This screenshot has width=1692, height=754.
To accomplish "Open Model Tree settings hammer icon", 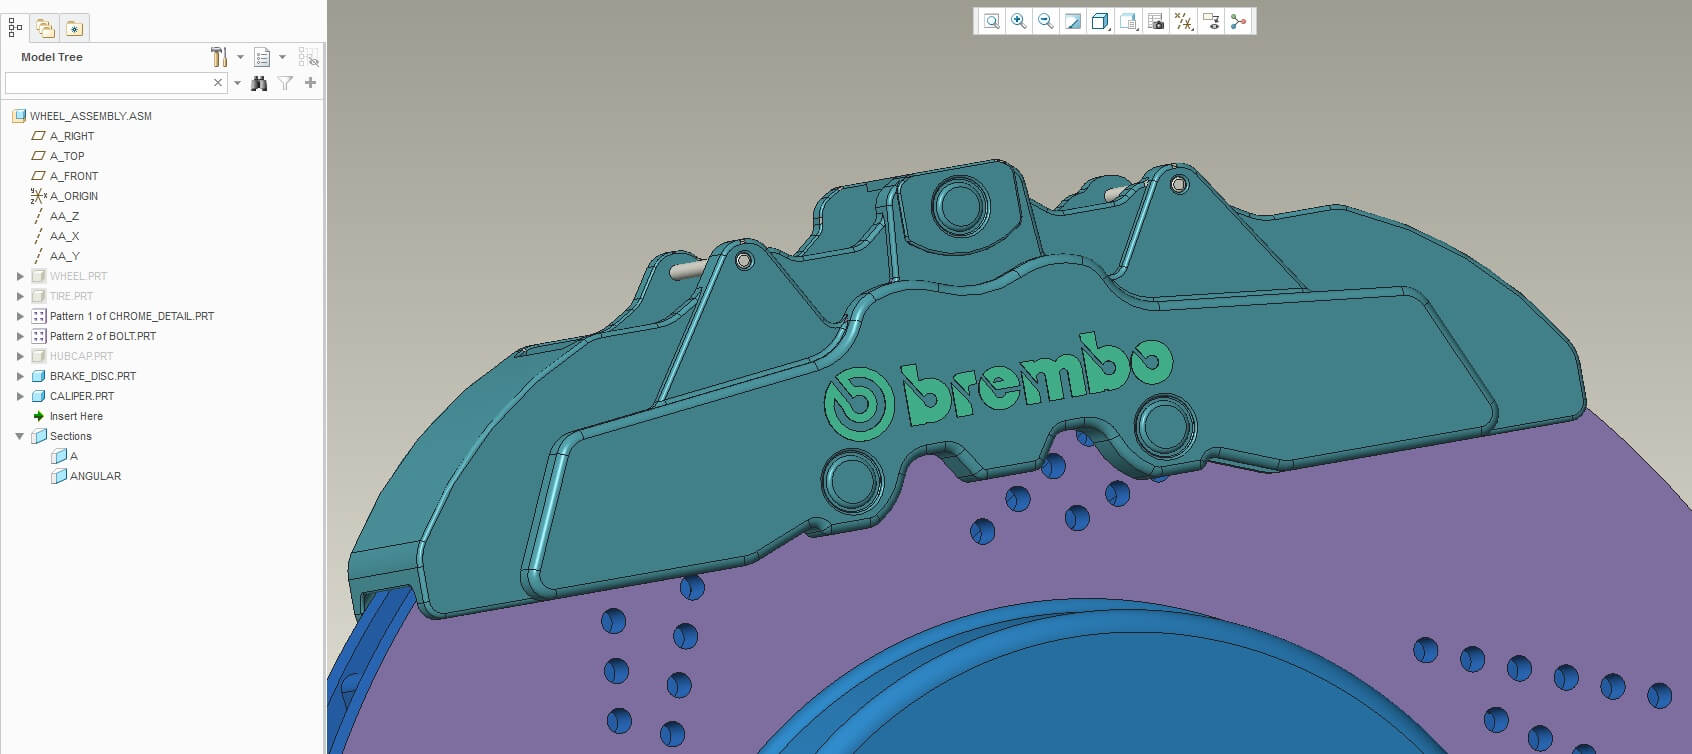I will (219, 57).
